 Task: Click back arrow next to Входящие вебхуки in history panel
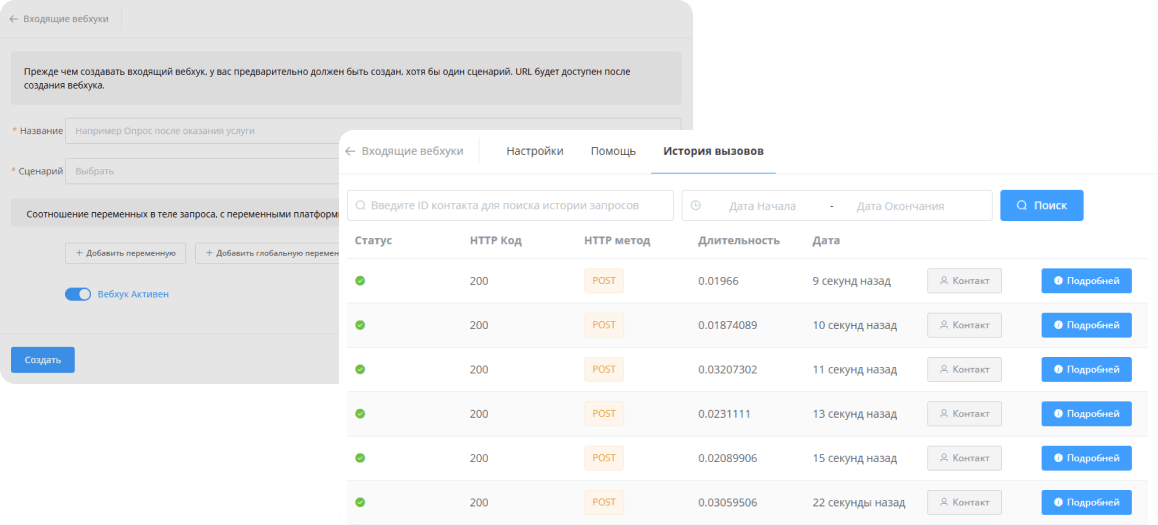pyautogui.click(x=350, y=152)
